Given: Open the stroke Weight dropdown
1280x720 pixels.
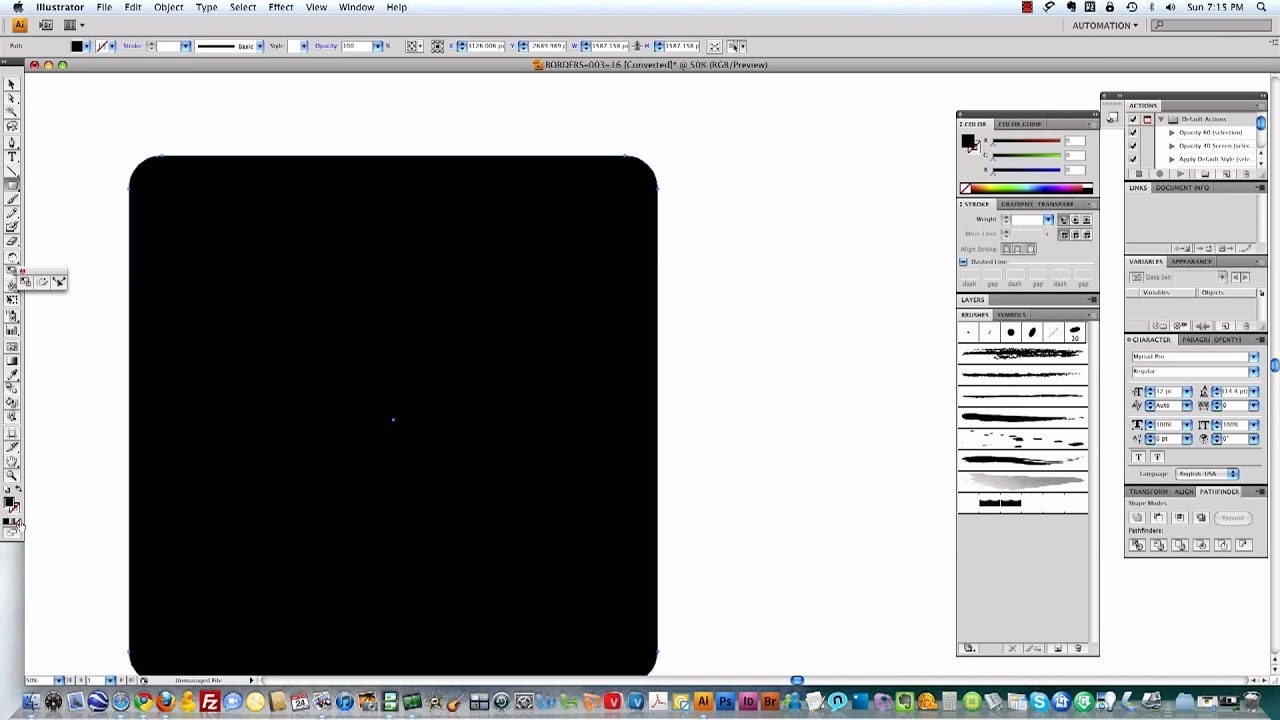Looking at the screenshot, I should 1048,220.
